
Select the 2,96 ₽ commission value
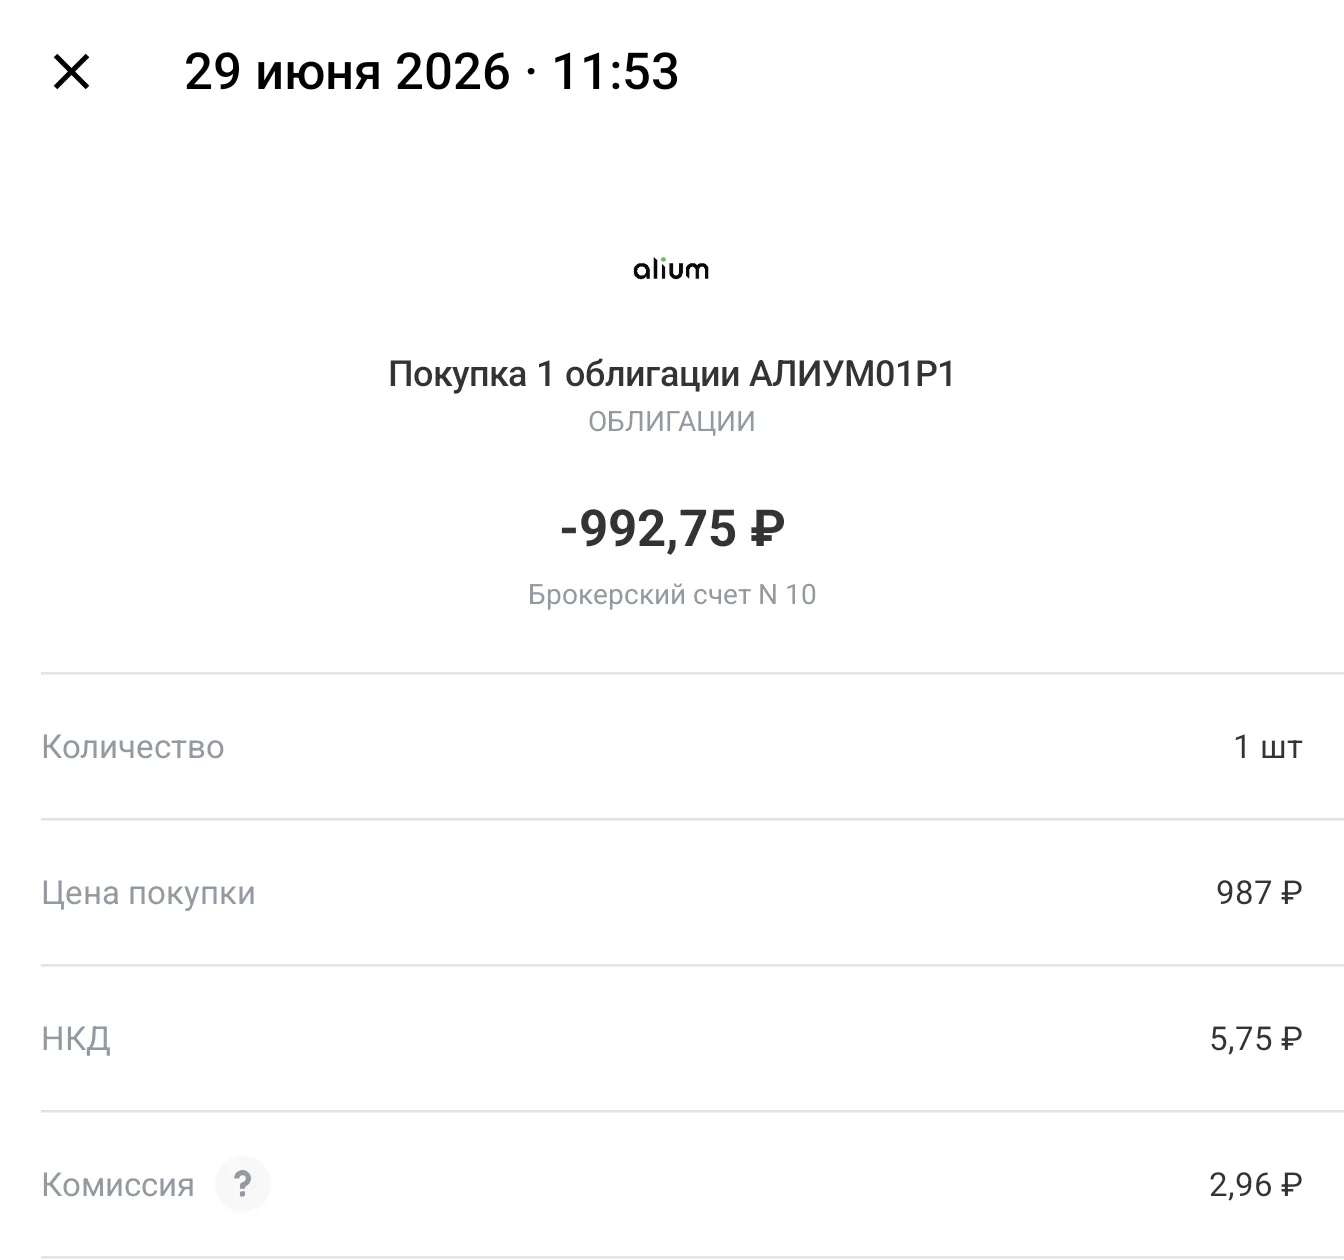pyautogui.click(x=1256, y=1185)
